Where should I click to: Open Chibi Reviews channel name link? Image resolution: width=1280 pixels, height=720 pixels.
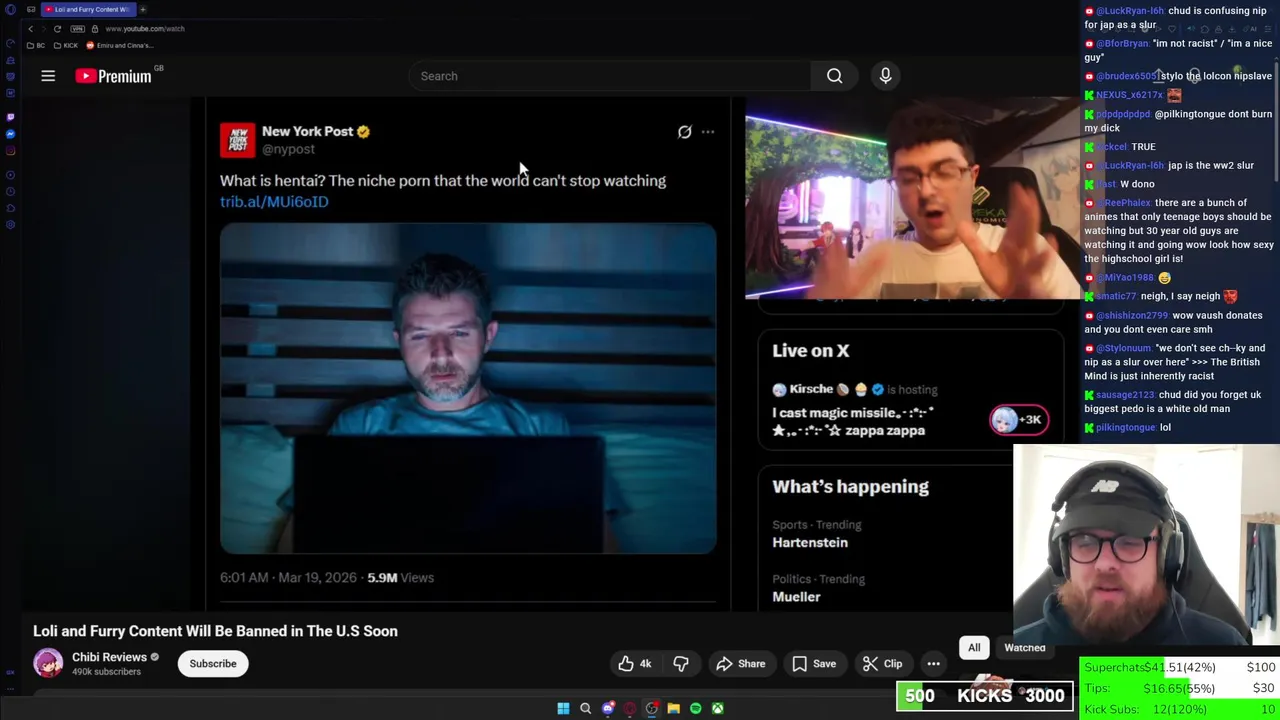[x=109, y=657]
